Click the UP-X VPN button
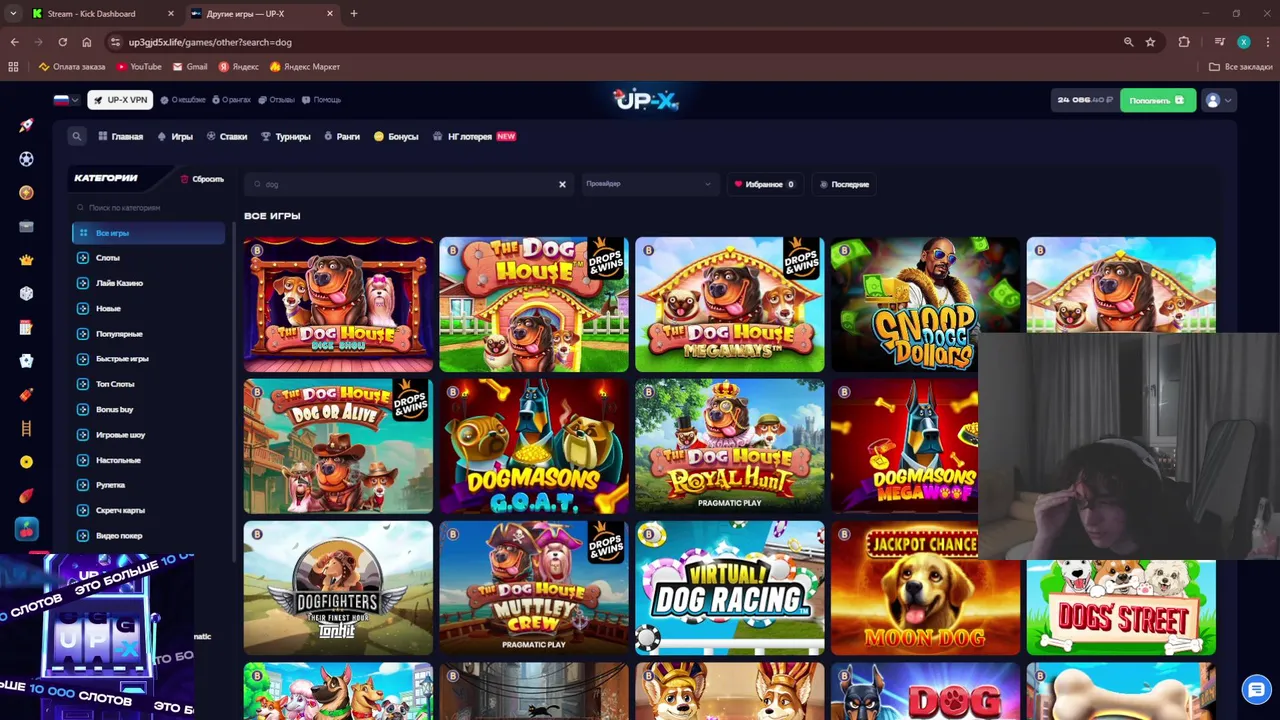The height and width of the screenshot is (720, 1280). coord(120,100)
